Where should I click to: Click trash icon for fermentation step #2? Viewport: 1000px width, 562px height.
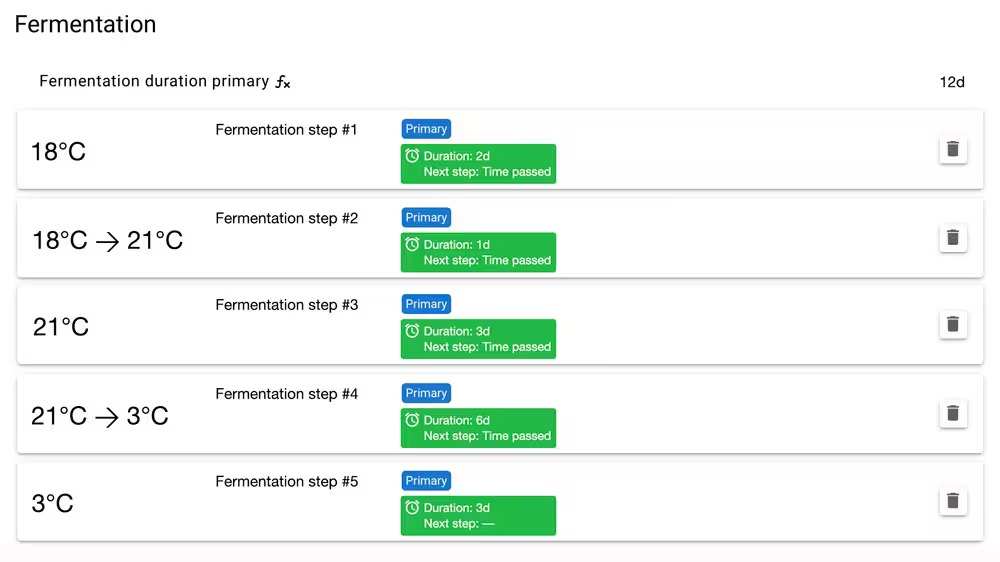[x=952, y=238]
